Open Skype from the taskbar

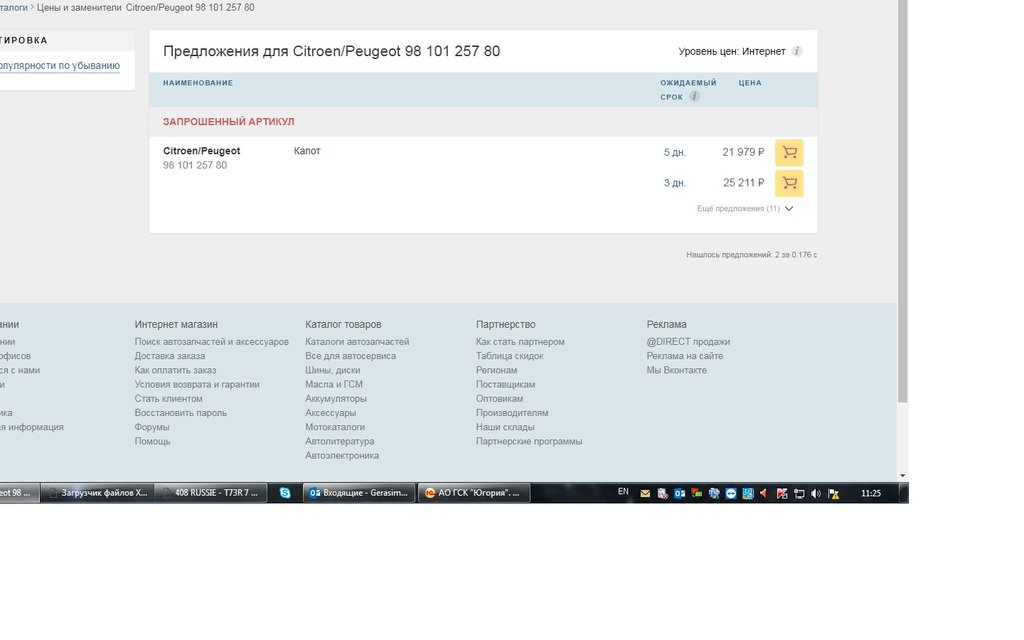pos(285,493)
